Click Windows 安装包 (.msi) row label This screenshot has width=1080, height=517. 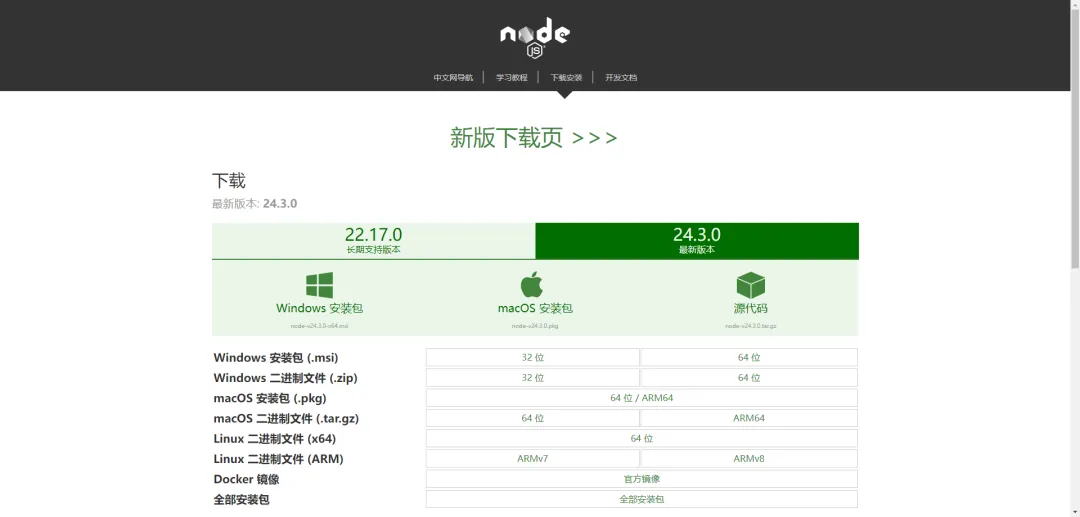point(276,357)
